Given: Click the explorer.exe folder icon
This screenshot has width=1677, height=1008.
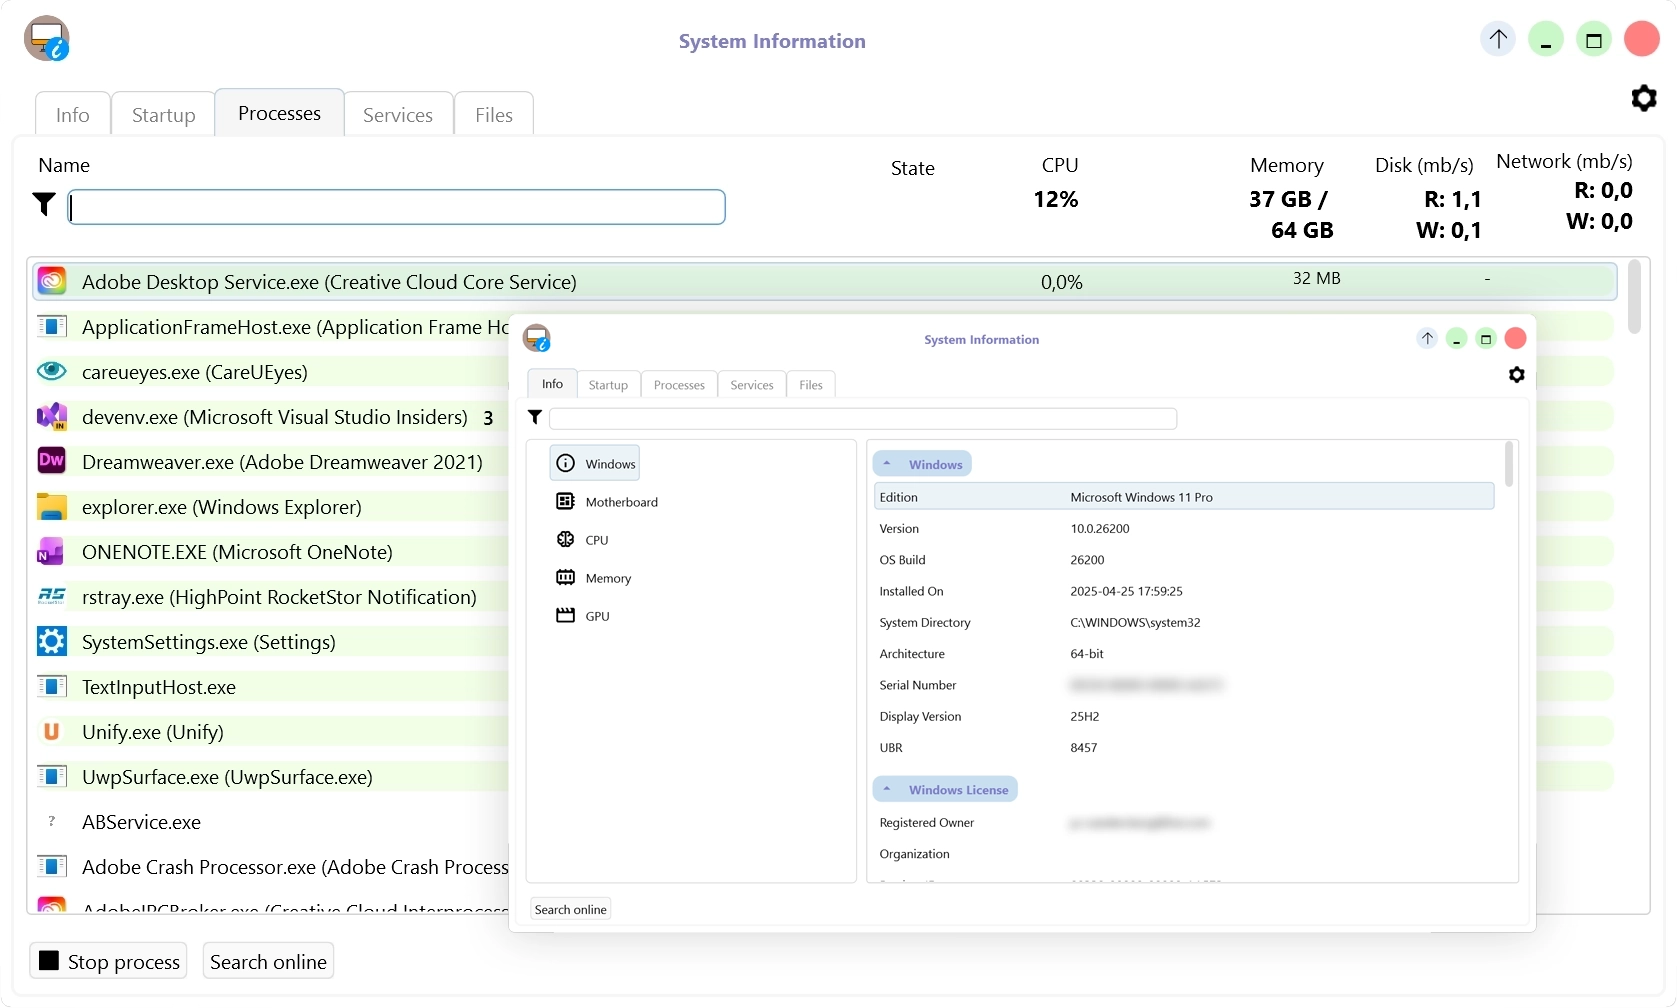Looking at the screenshot, I should point(52,506).
